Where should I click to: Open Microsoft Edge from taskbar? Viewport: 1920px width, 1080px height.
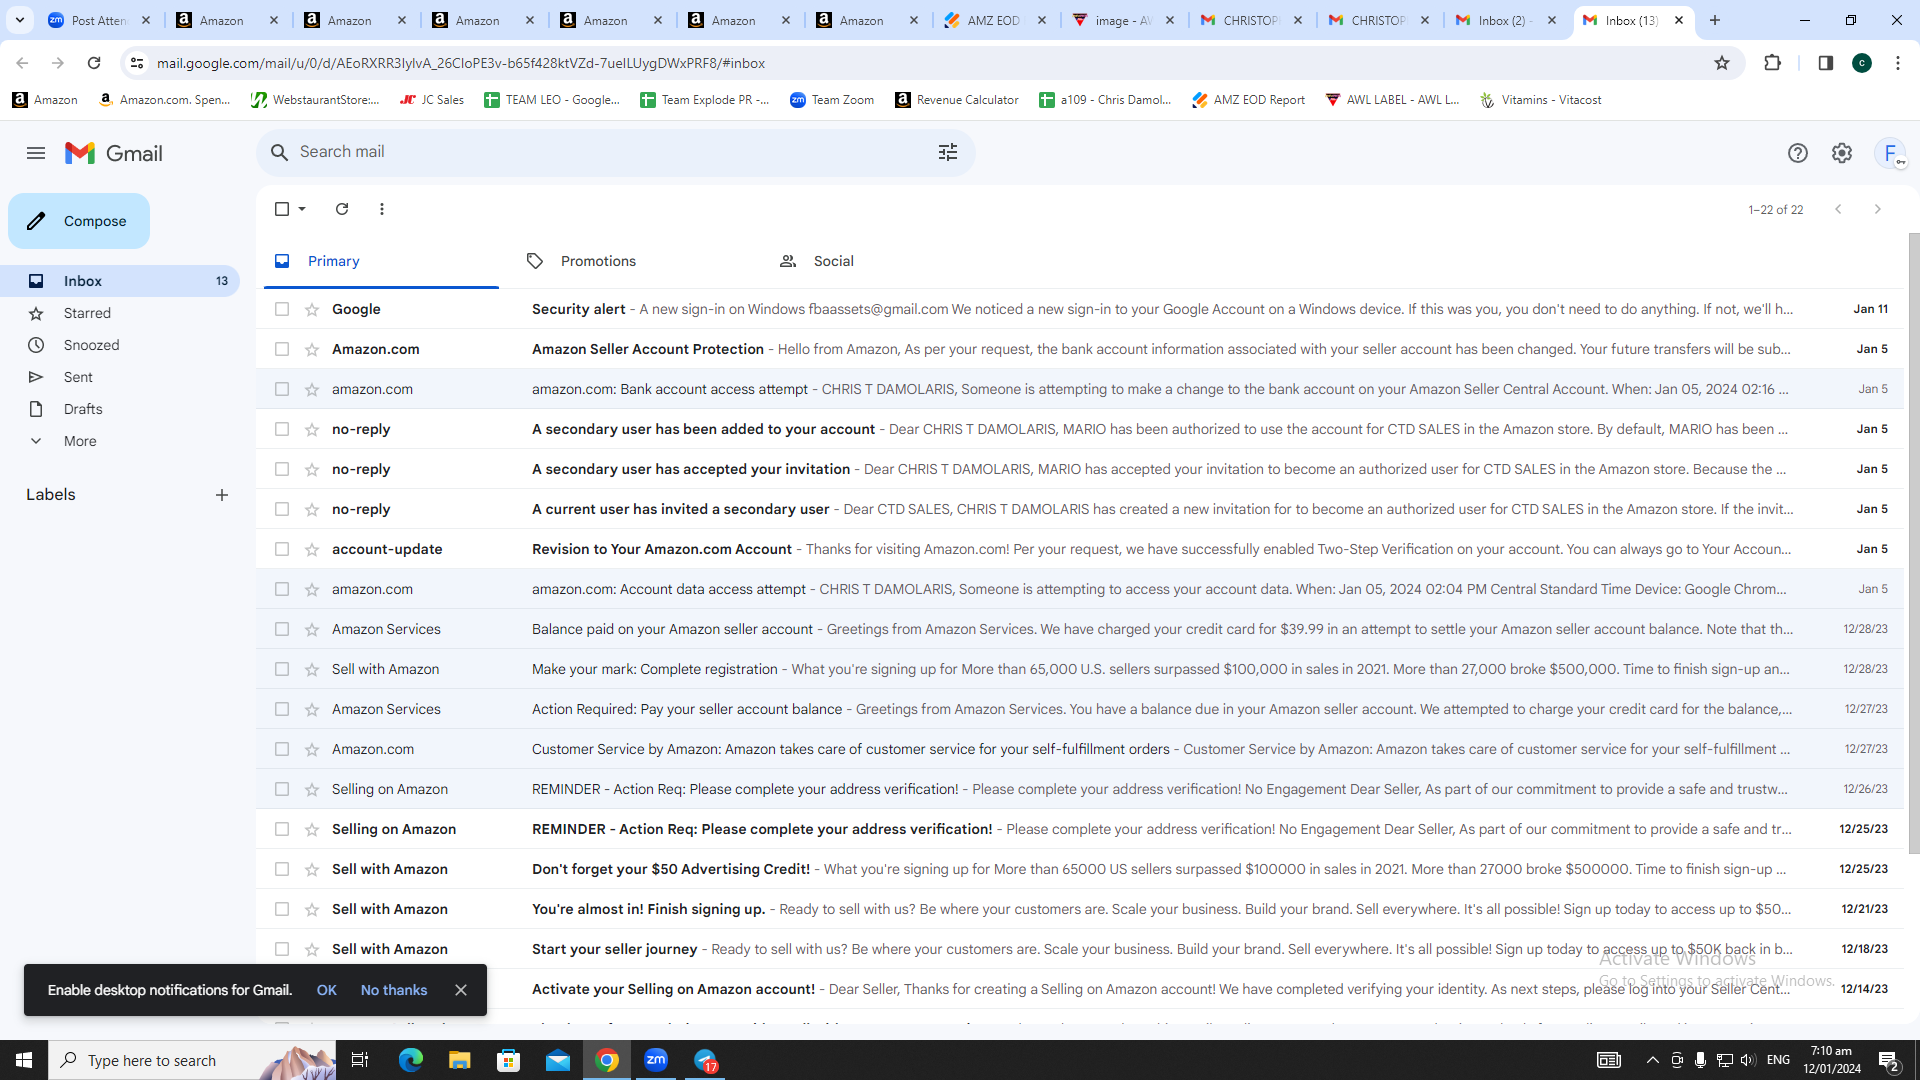coord(411,1060)
